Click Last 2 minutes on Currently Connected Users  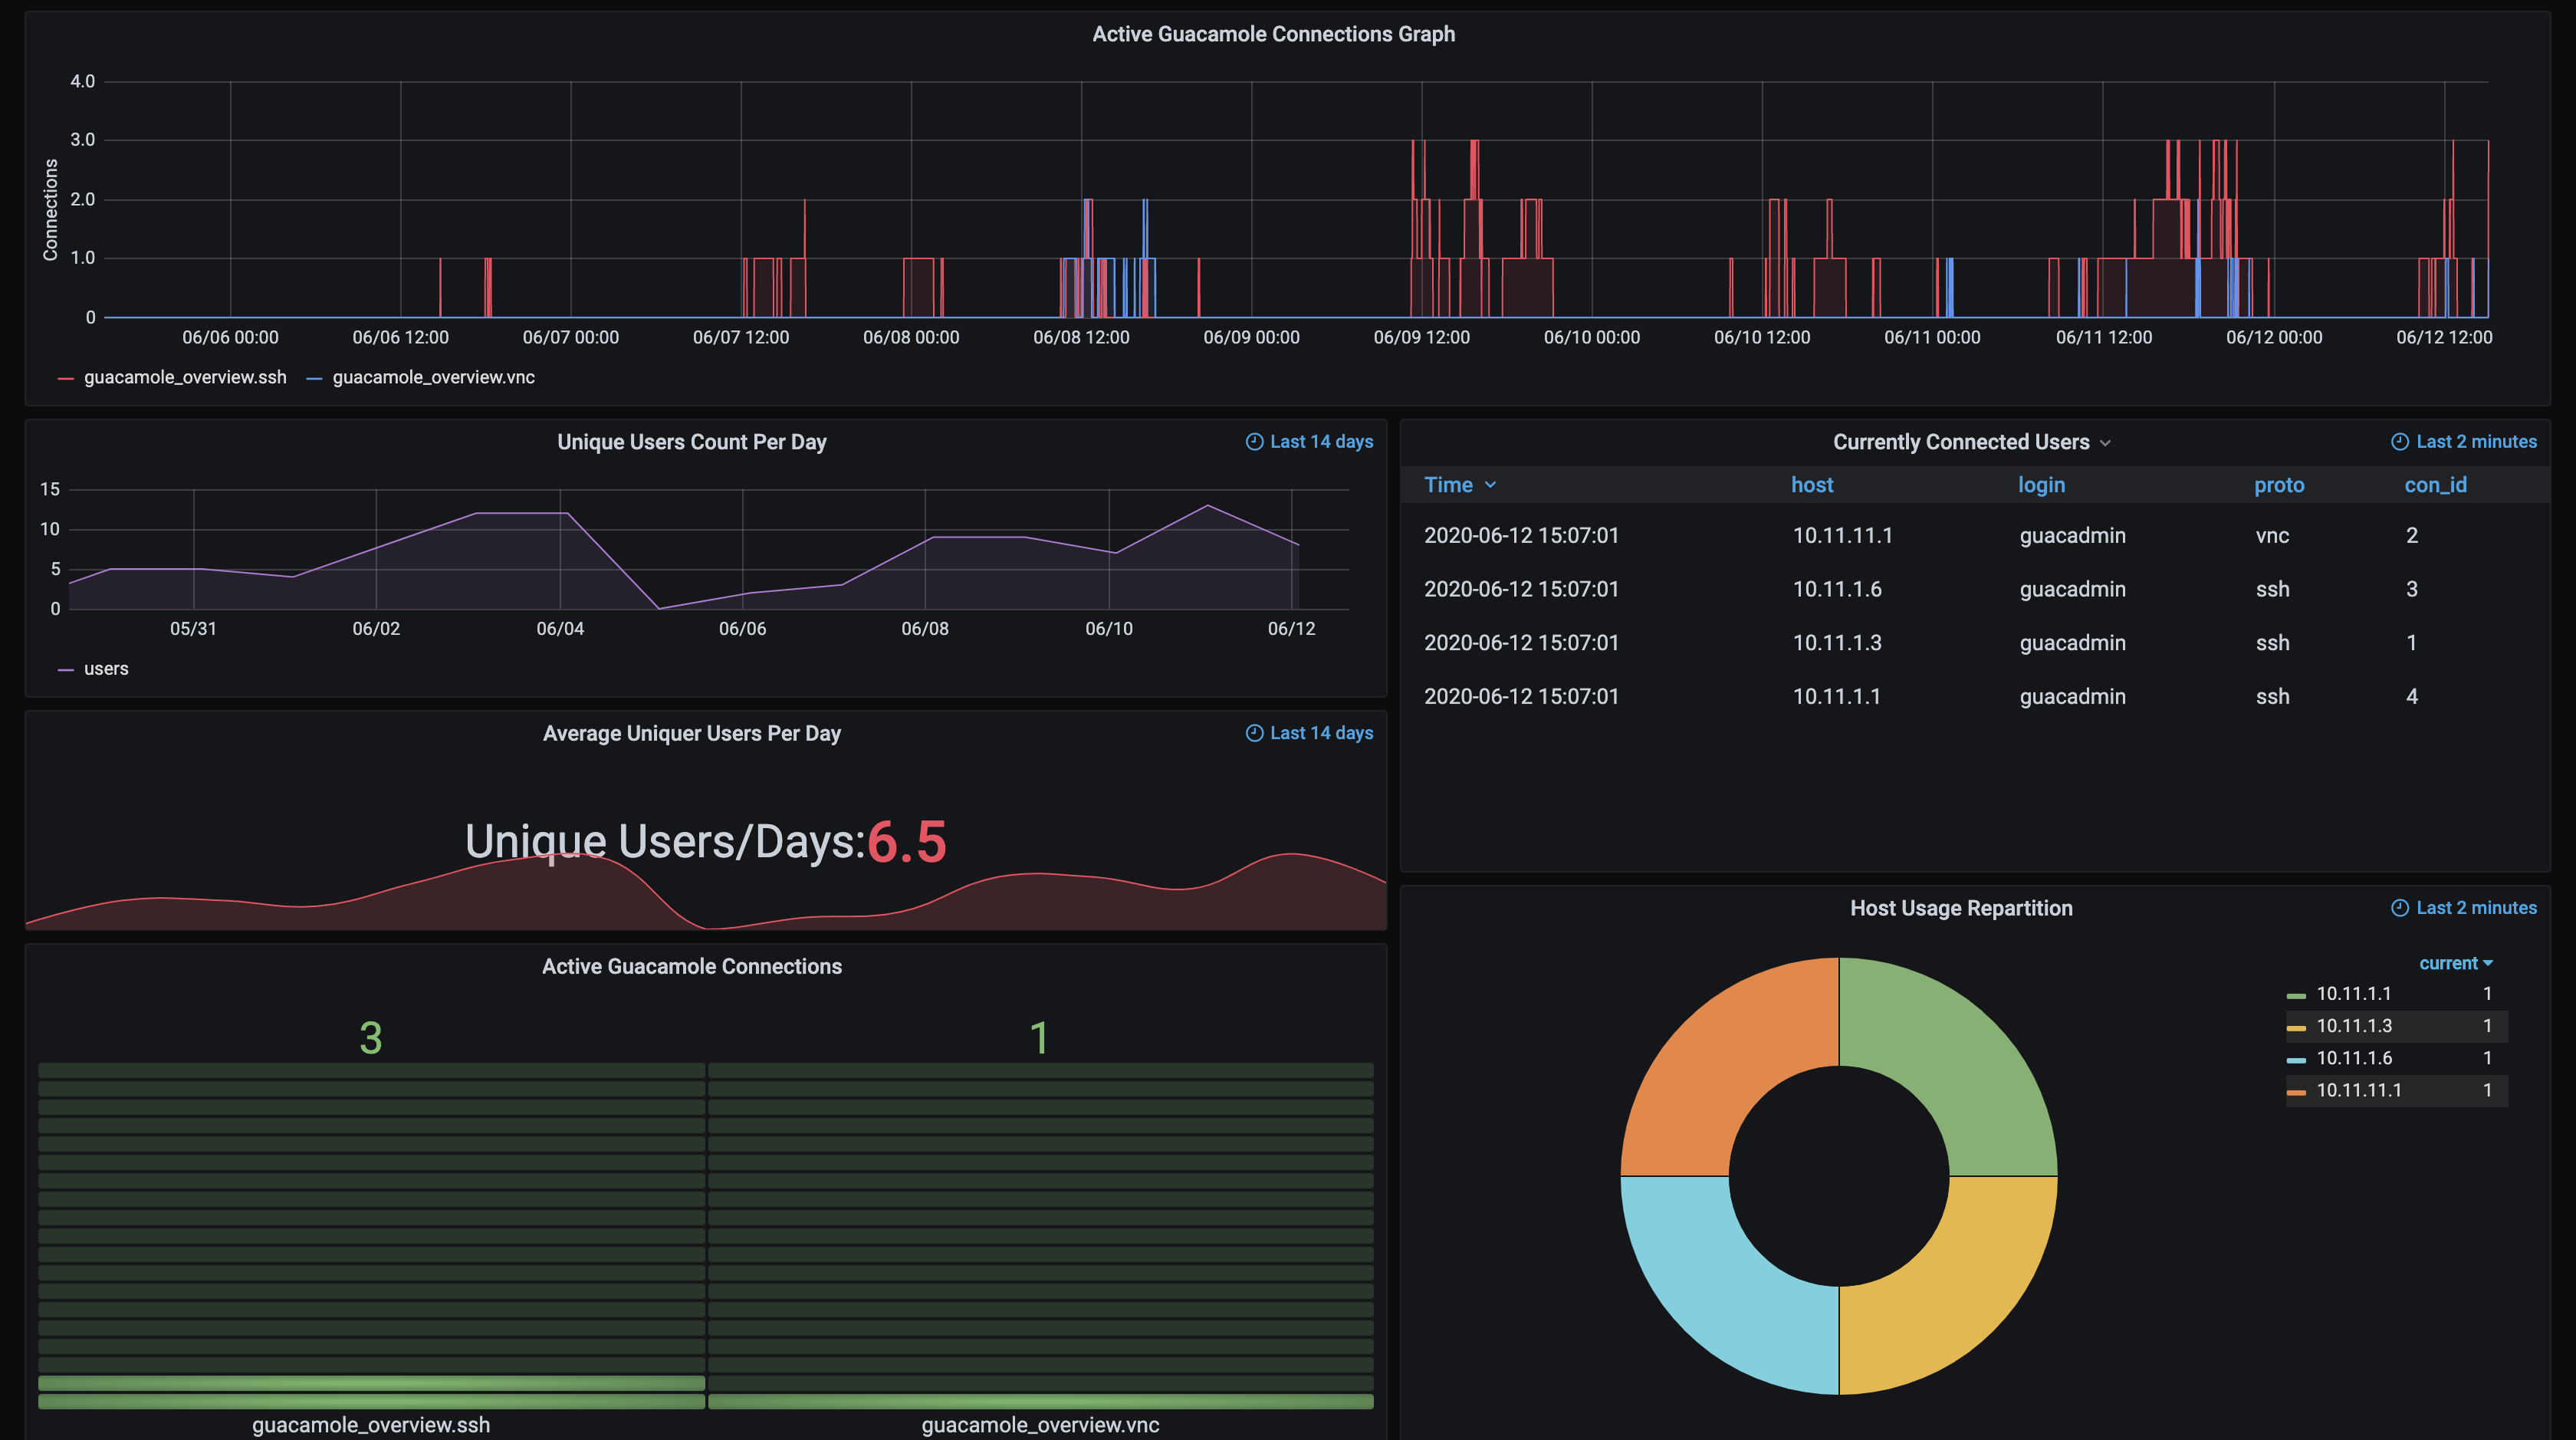[x=2475, y=441]
